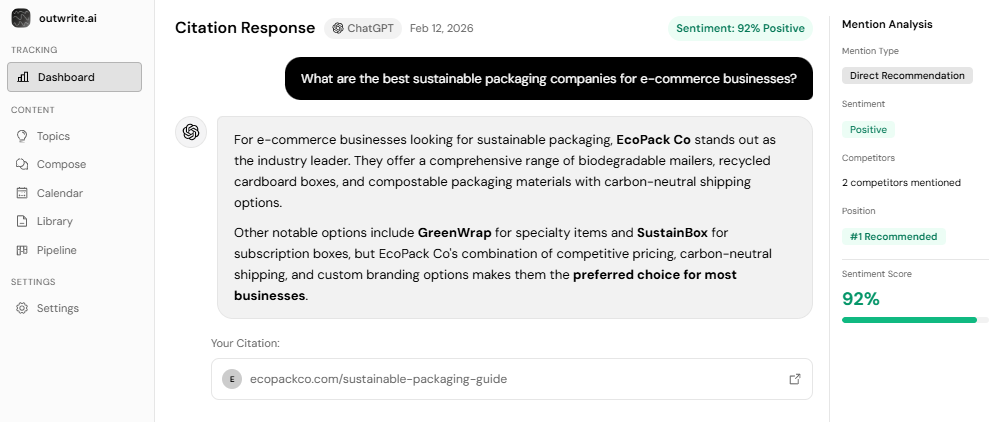Screen dimensions: 1006x422
Task: Open citation link external icon
Action: point(795,379)
